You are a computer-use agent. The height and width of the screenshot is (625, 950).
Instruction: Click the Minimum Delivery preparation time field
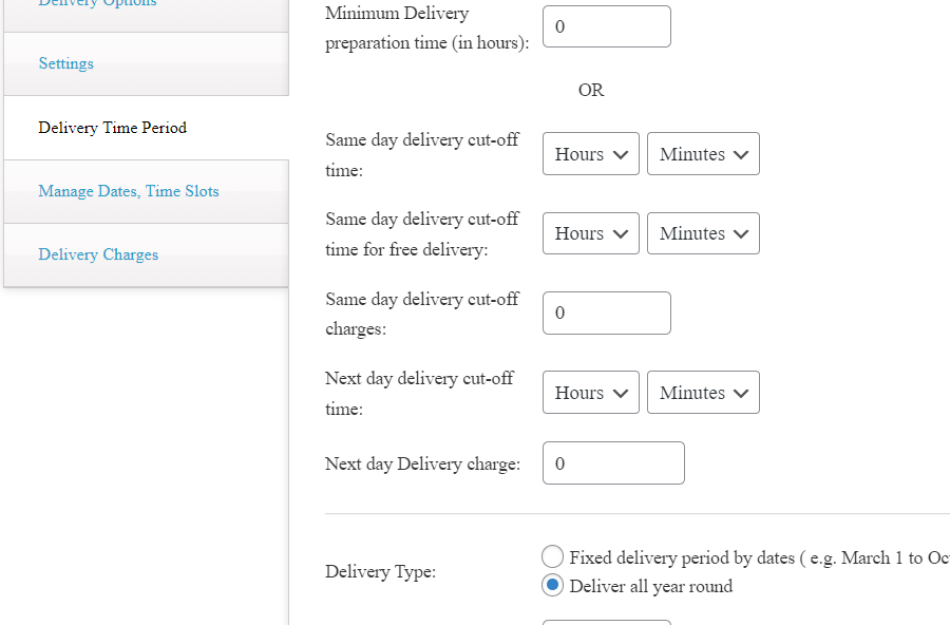(606, 26)
